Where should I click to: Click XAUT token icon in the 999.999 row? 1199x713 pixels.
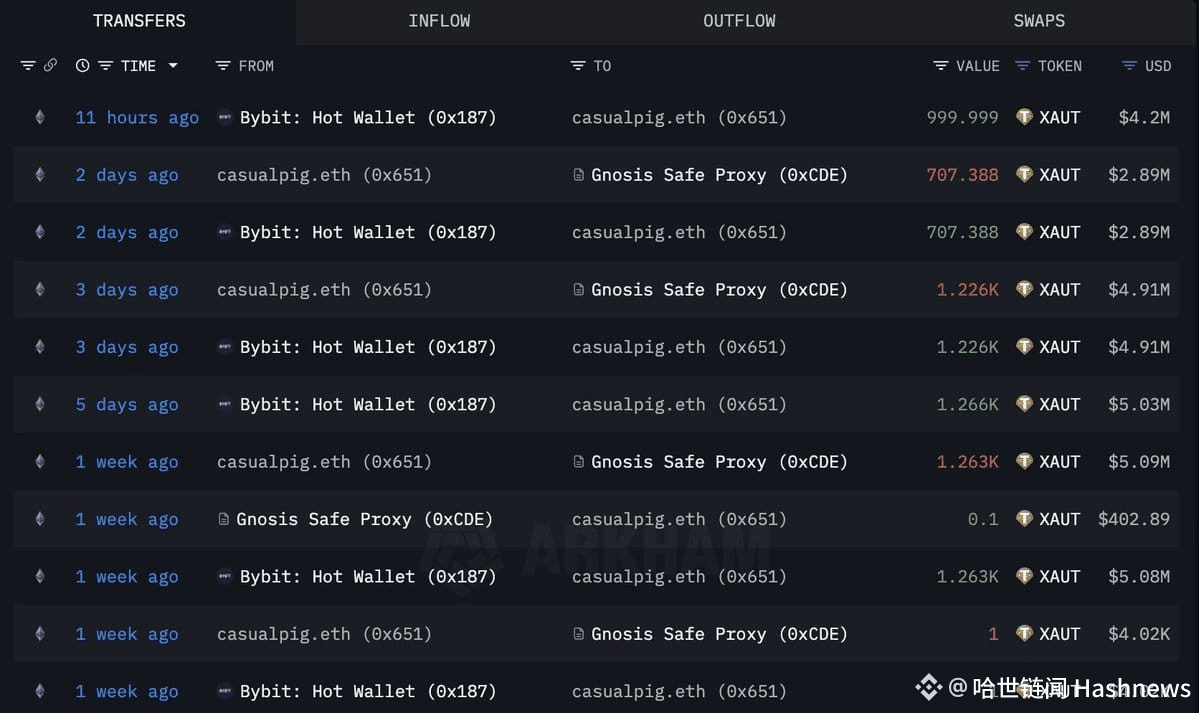click(1024, 117)
